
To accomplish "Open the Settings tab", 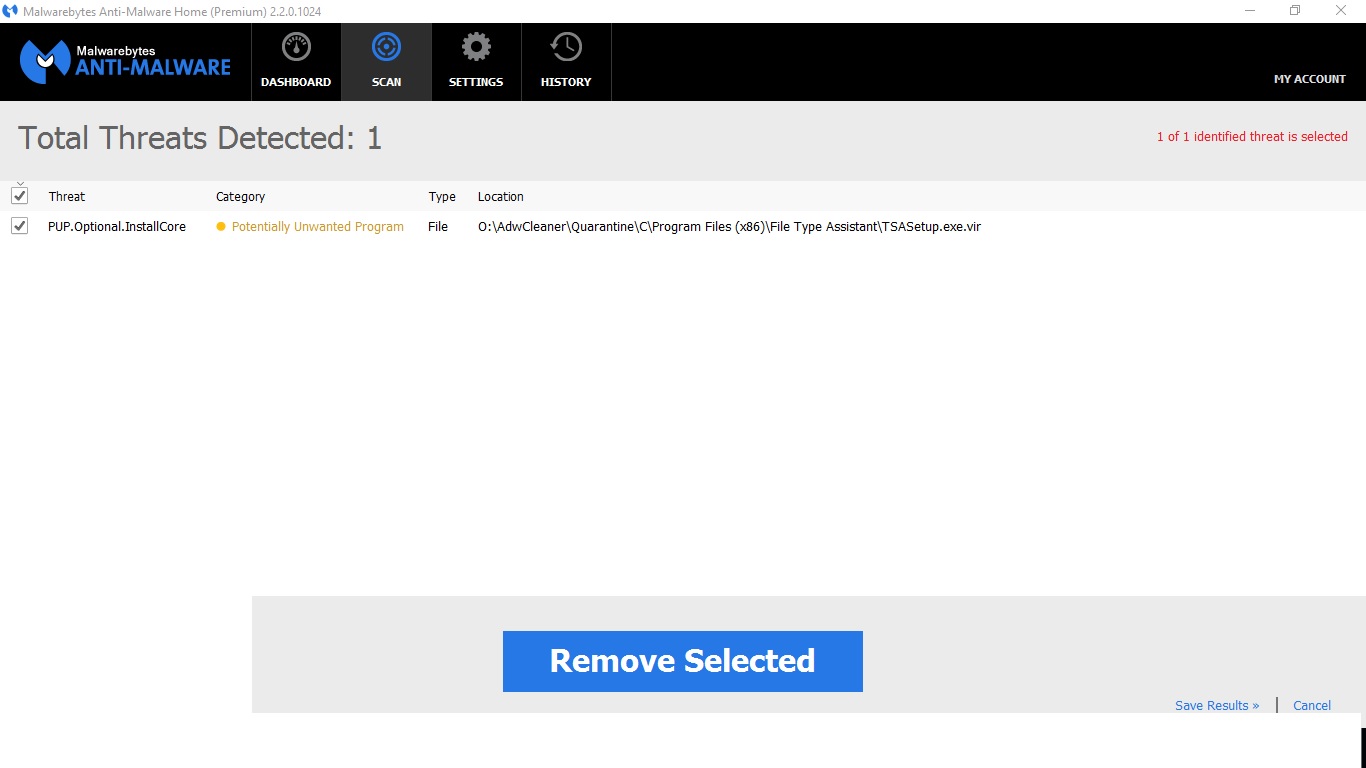I will click(476, 62).
